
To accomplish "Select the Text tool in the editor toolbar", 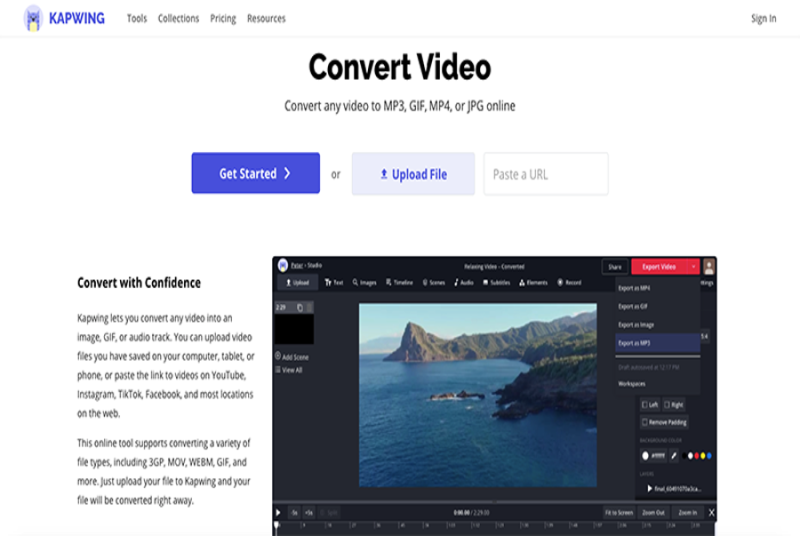I will [334, 283].
